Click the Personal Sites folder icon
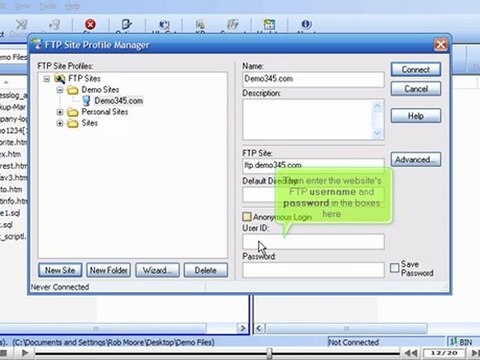 click(72, 112)
